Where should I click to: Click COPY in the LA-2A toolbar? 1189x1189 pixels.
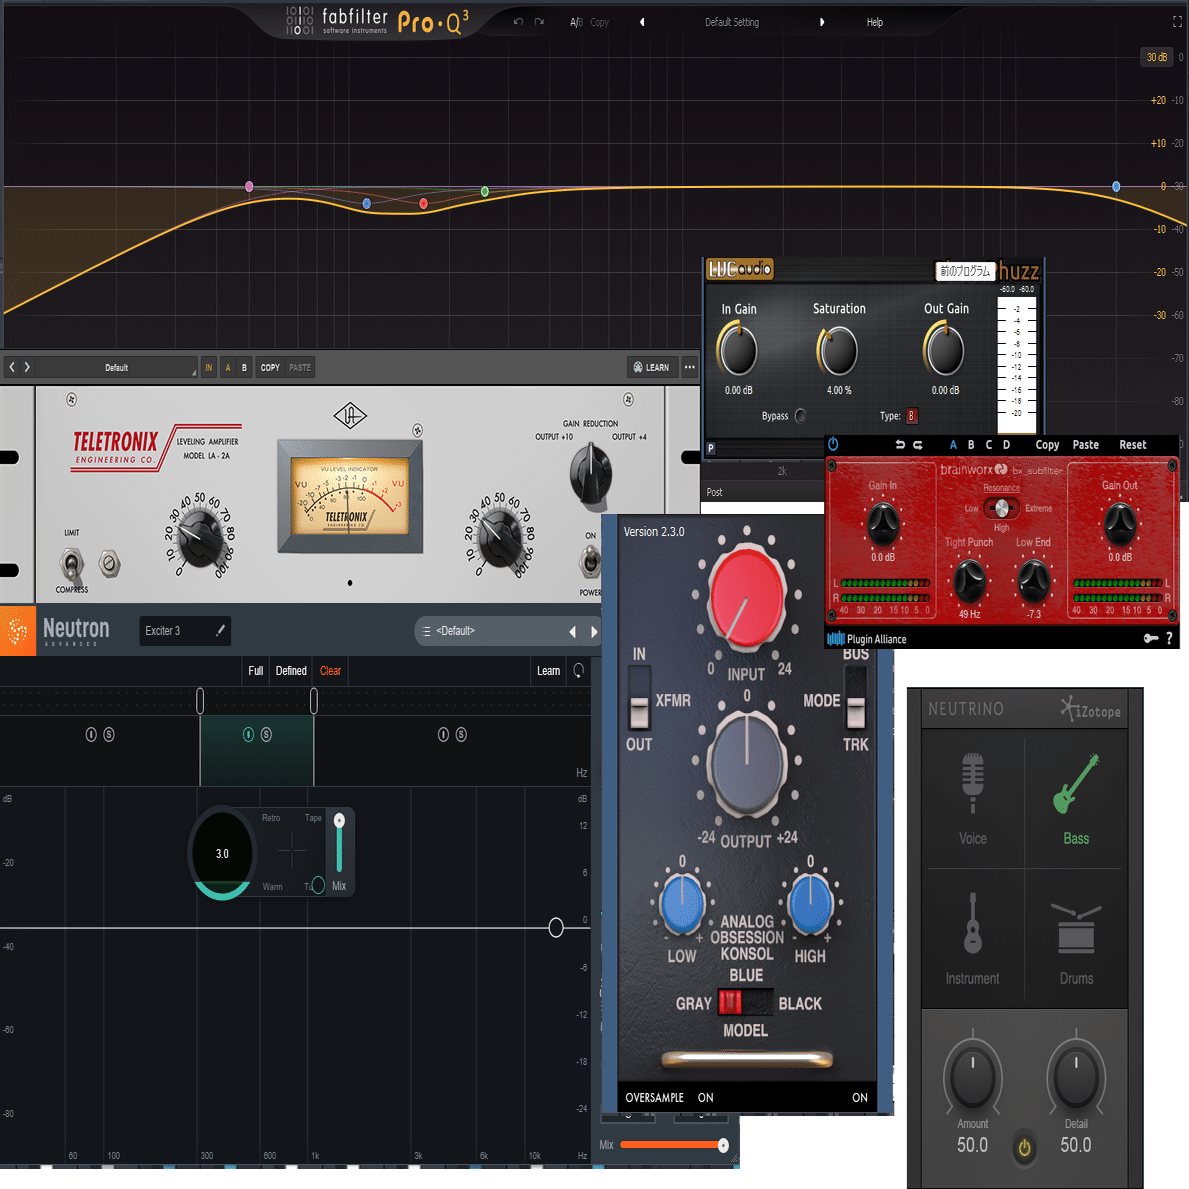[270, 368]
